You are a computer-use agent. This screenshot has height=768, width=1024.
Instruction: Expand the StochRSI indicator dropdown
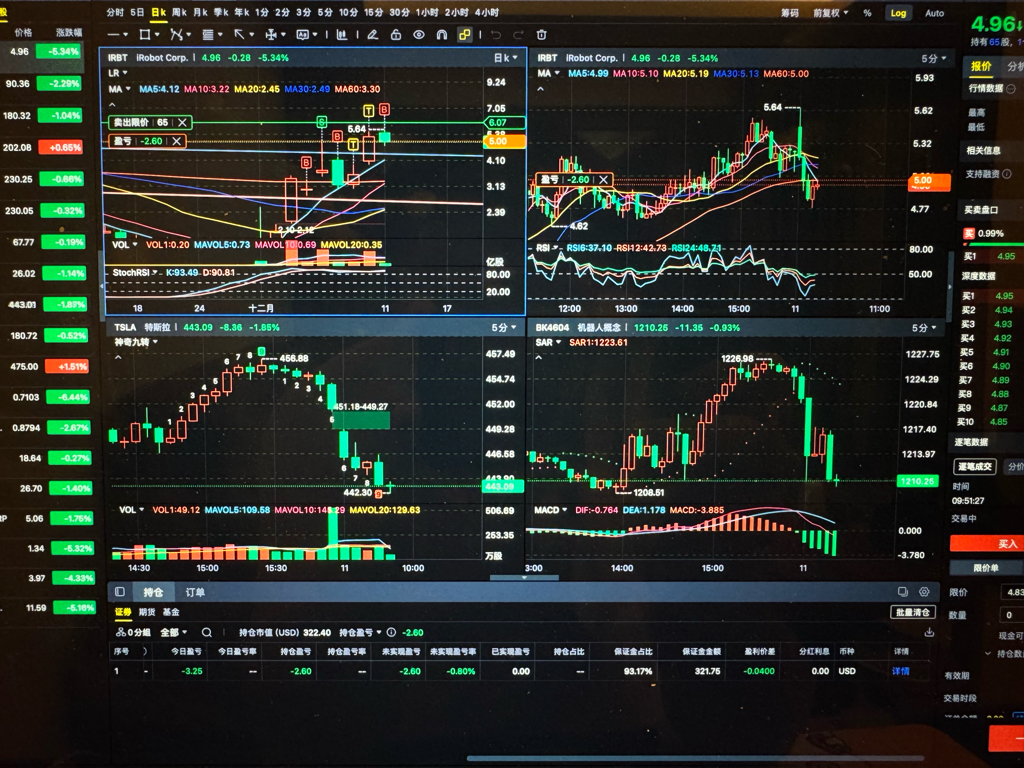point(155,272)
